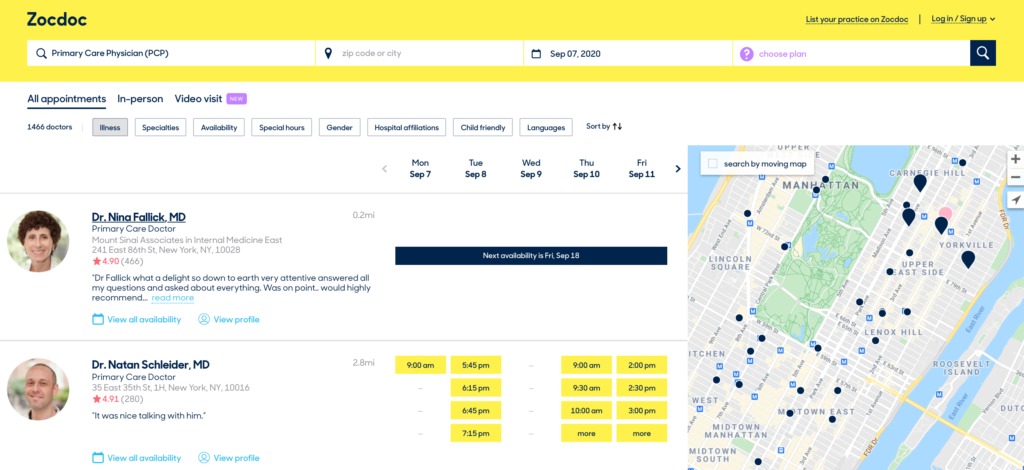
Task: Click Next availability is Fri, Sep 18
Action: point(531,256)
